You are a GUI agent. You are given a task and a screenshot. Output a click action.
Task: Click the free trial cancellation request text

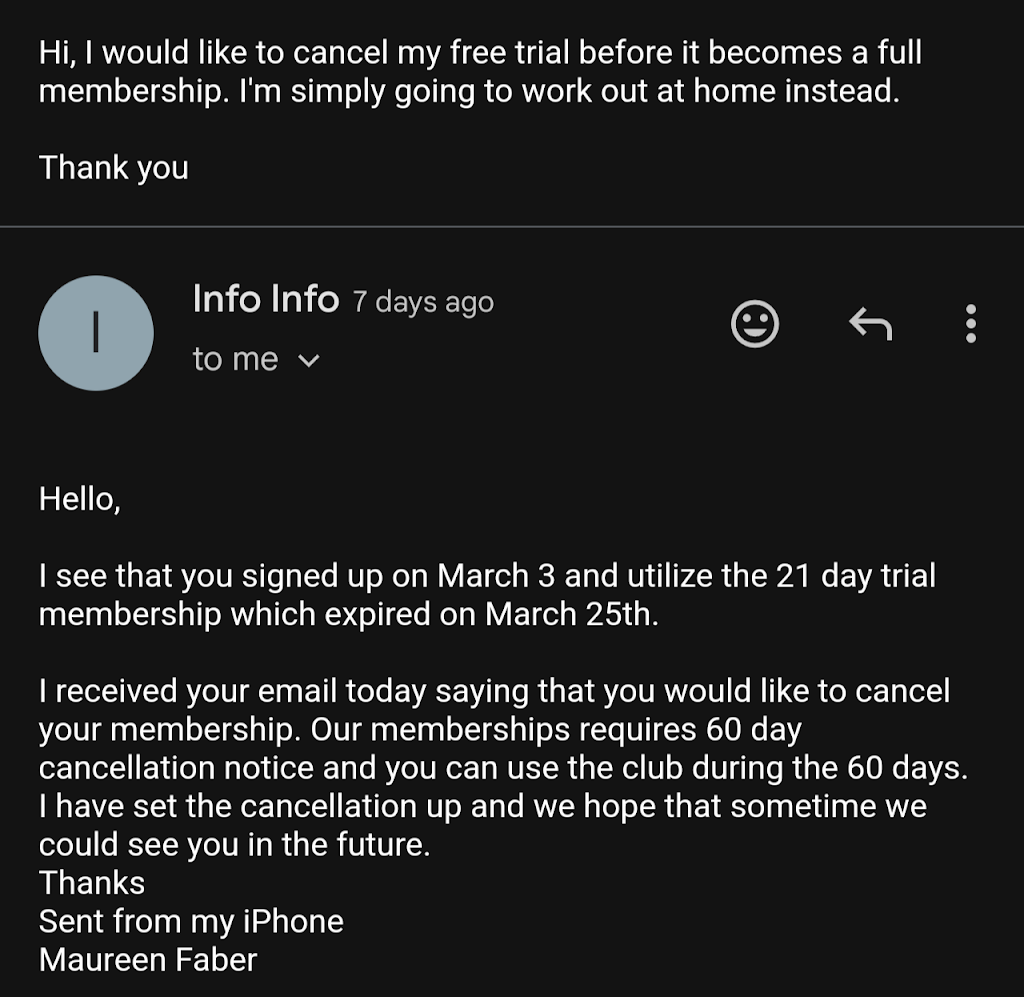point(480,71)
